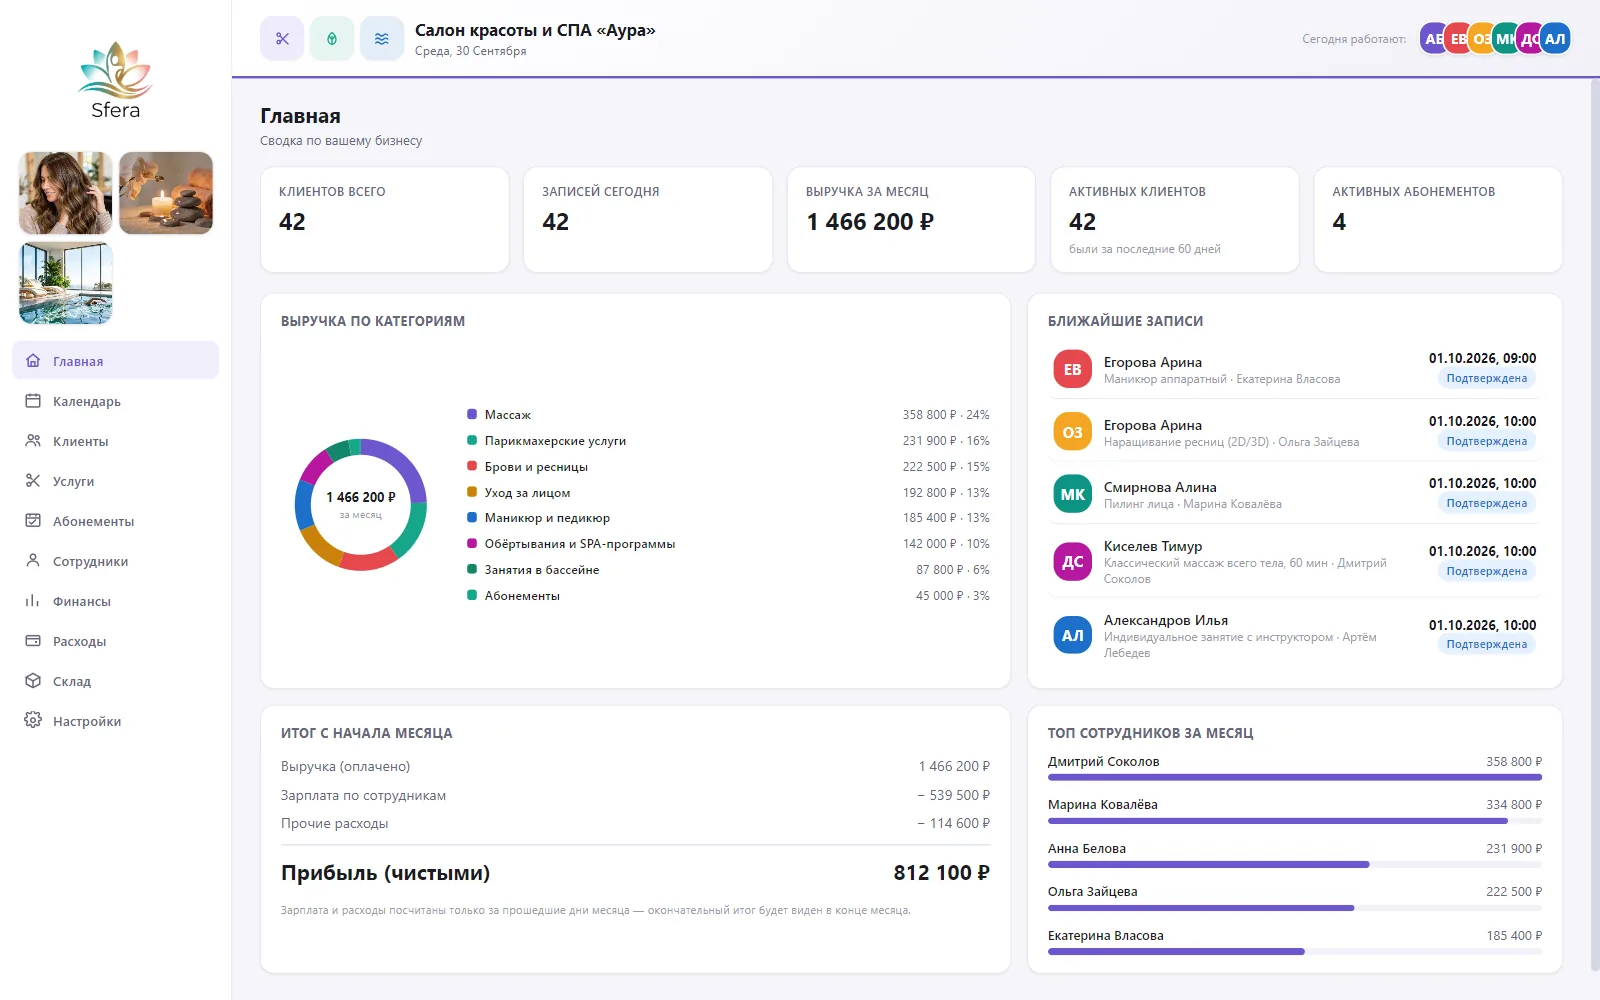This screenshot has height=1000, width=1600.
Task: Open Киселев Тимур appointment entry
Action: 1295,562
